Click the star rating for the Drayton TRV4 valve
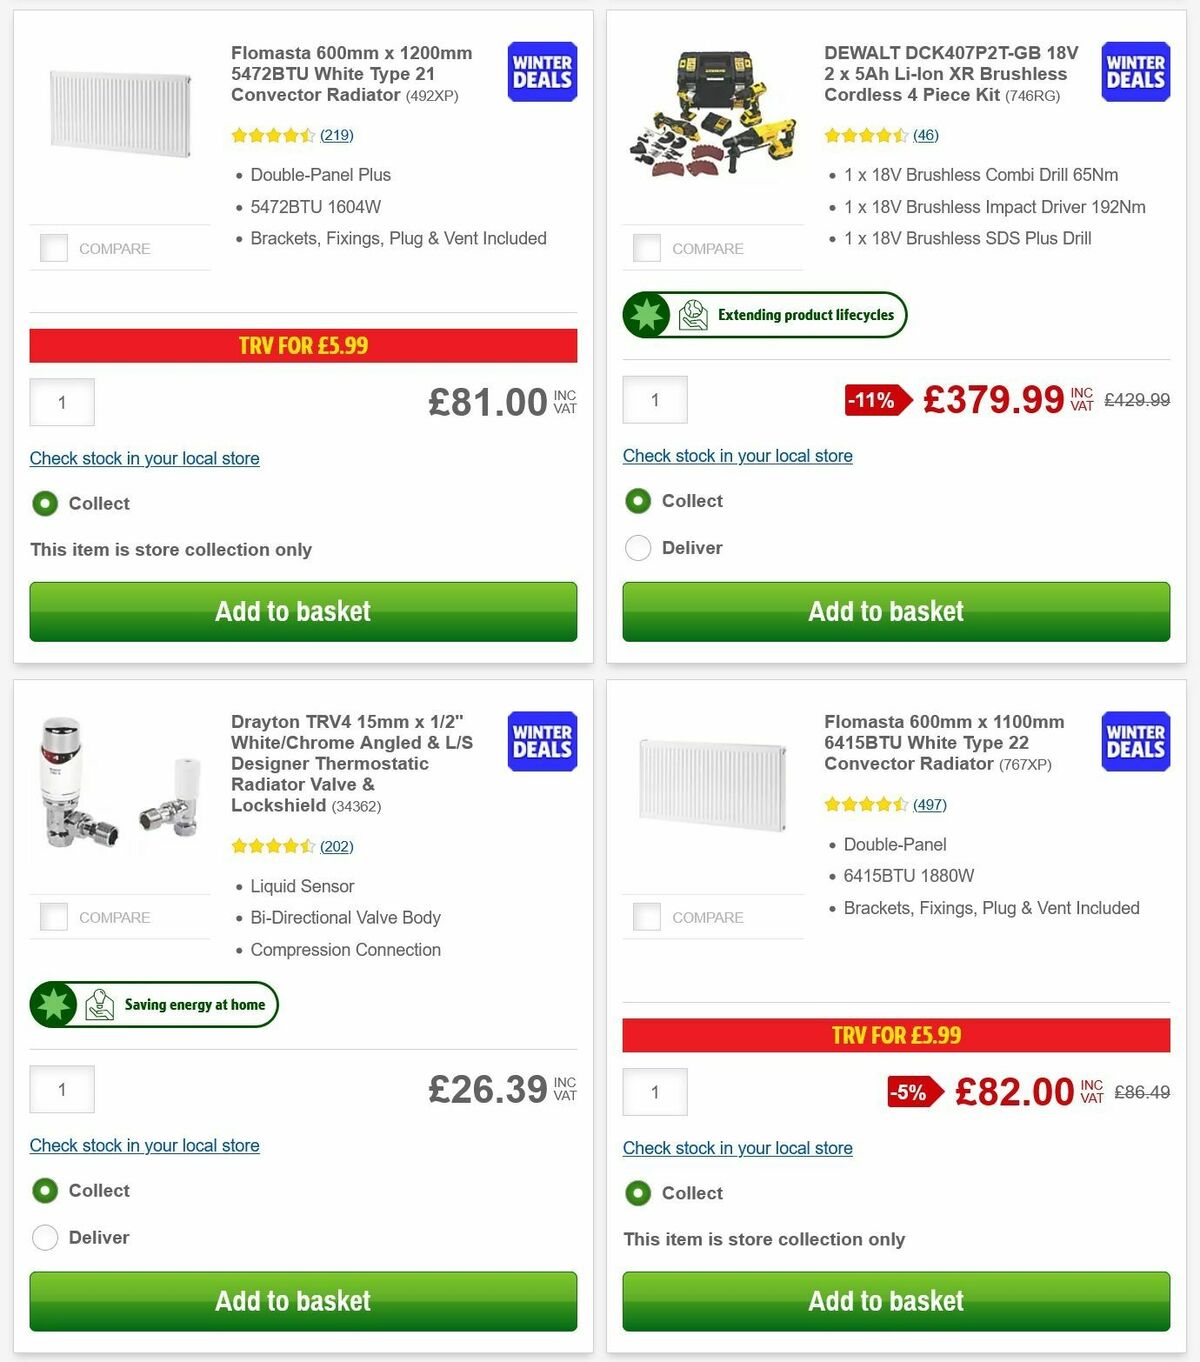The image size is (1200, 1362). click(274, 846)
